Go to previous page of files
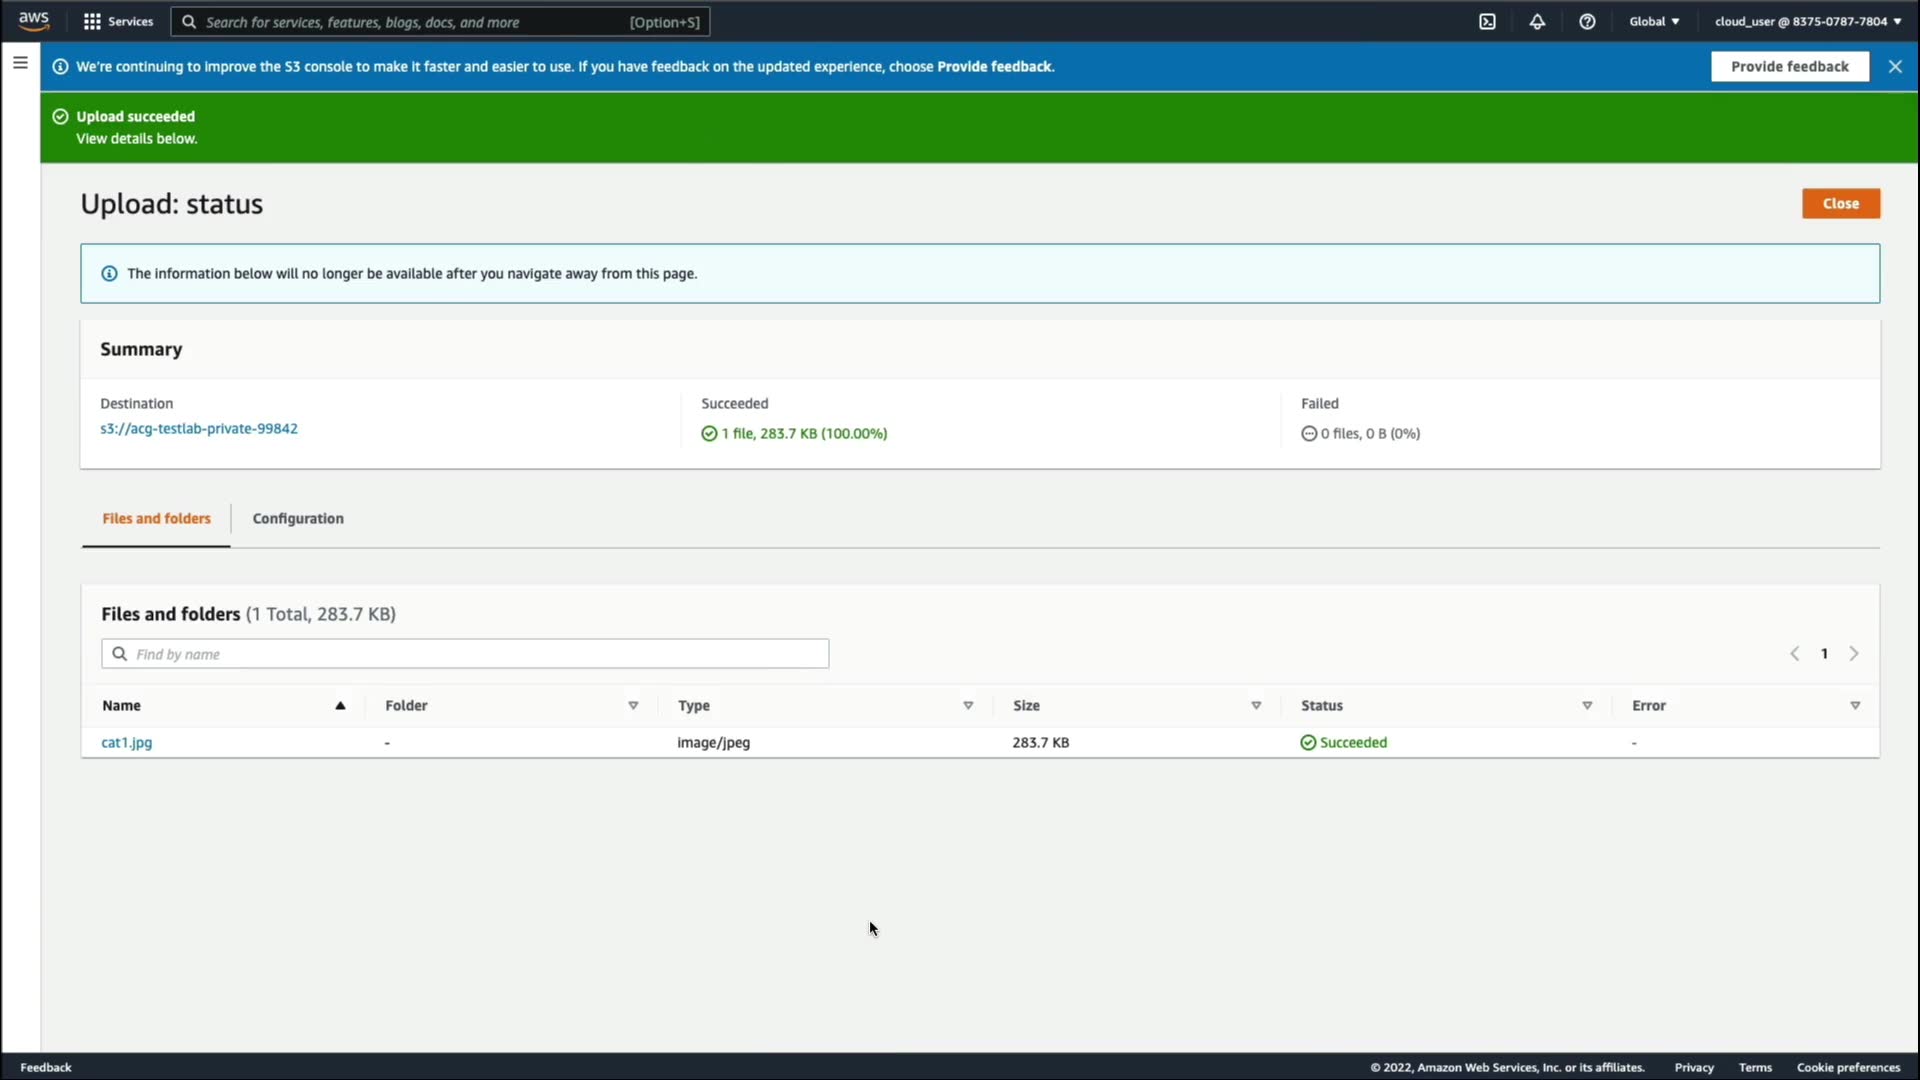This screenshot has width=1920, height=1080. 1795,654
